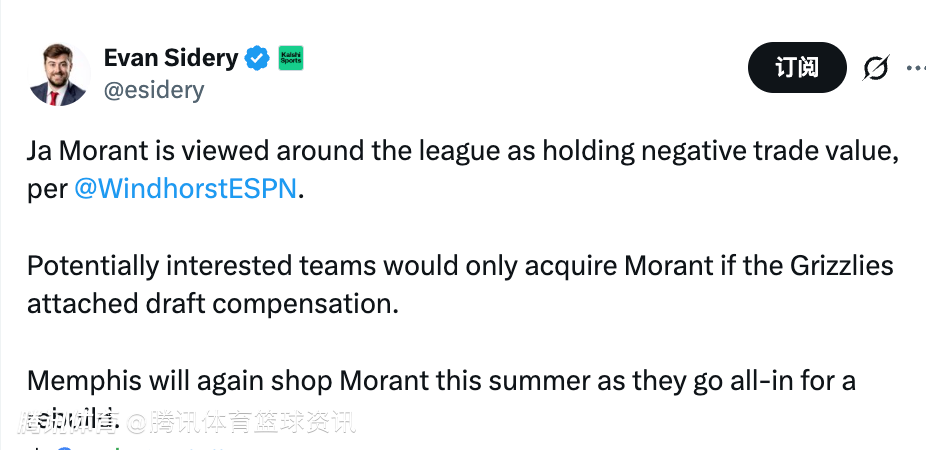Click the green Kalshi Sports affiliate badge

click(x=291, y=58)
